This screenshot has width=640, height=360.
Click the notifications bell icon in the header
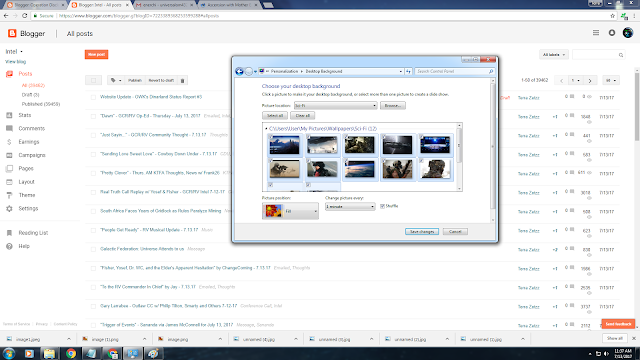coord(612,33)
